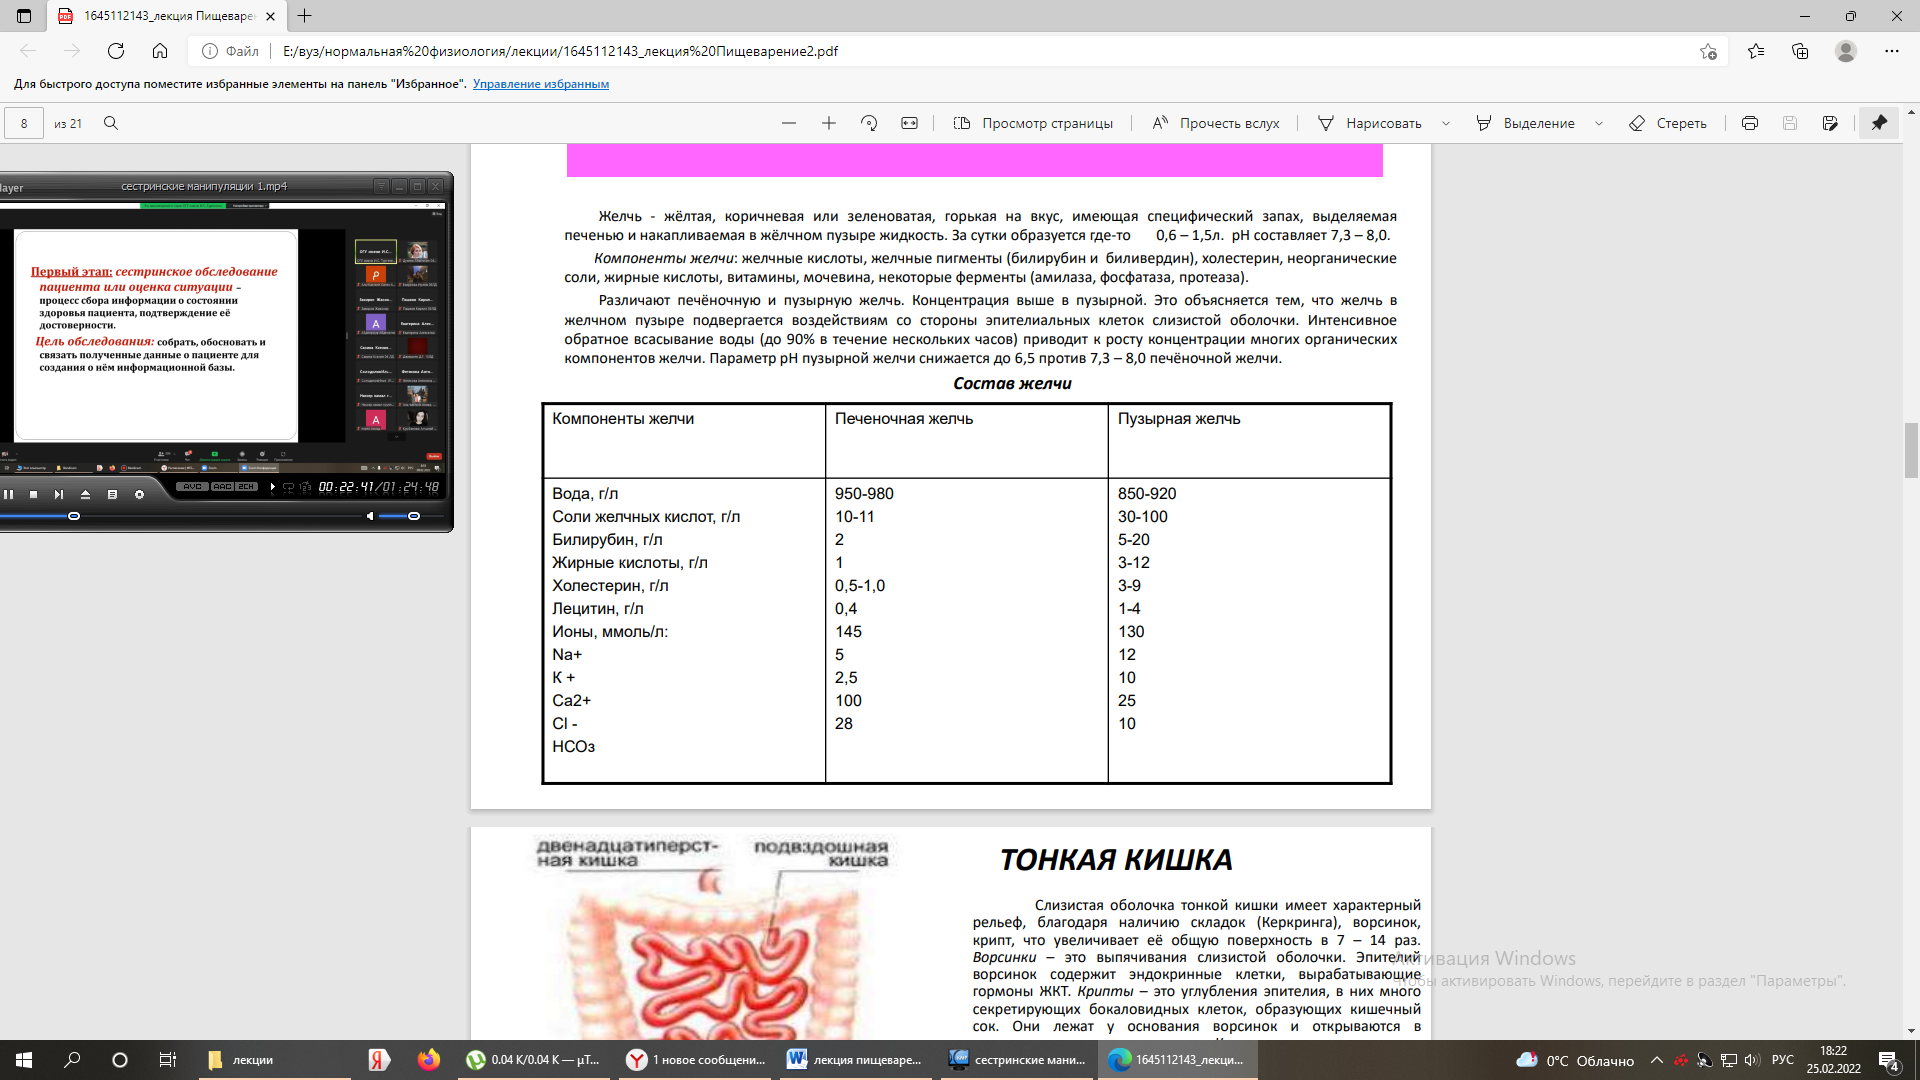The width and height of the screenshot is (1920, 1080).
Task: Open the tab actions menu
Action: pos(24,16)
